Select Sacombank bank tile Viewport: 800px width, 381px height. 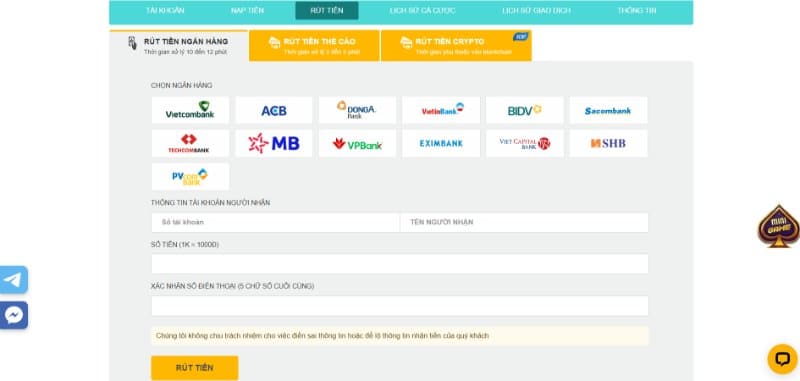coord(608,110)
